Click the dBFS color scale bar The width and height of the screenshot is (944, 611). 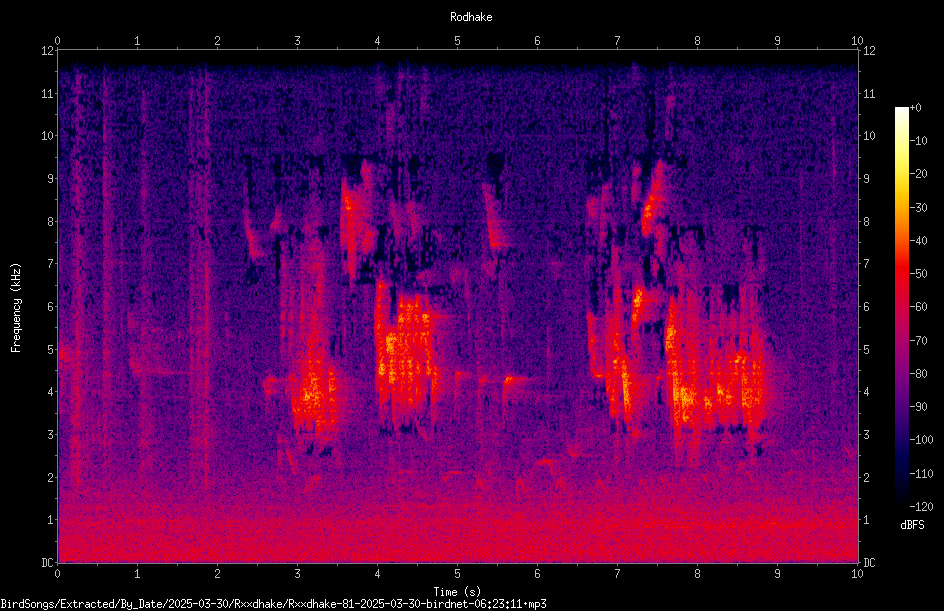(901, 307)
